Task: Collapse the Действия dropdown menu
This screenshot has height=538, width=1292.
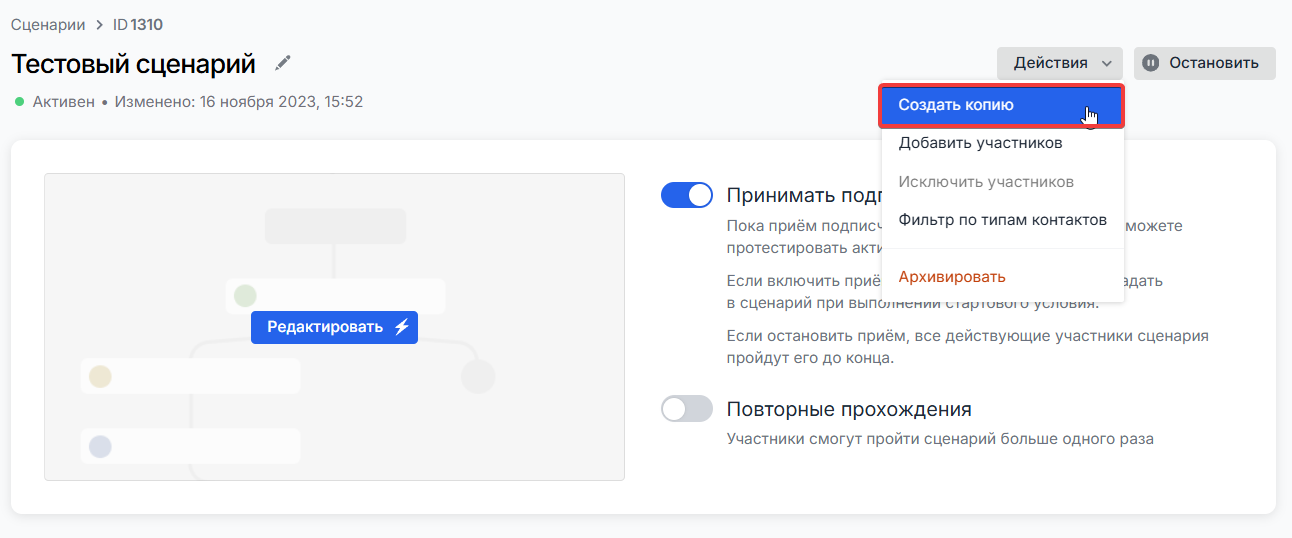Action: click(x=1059, y=63)
